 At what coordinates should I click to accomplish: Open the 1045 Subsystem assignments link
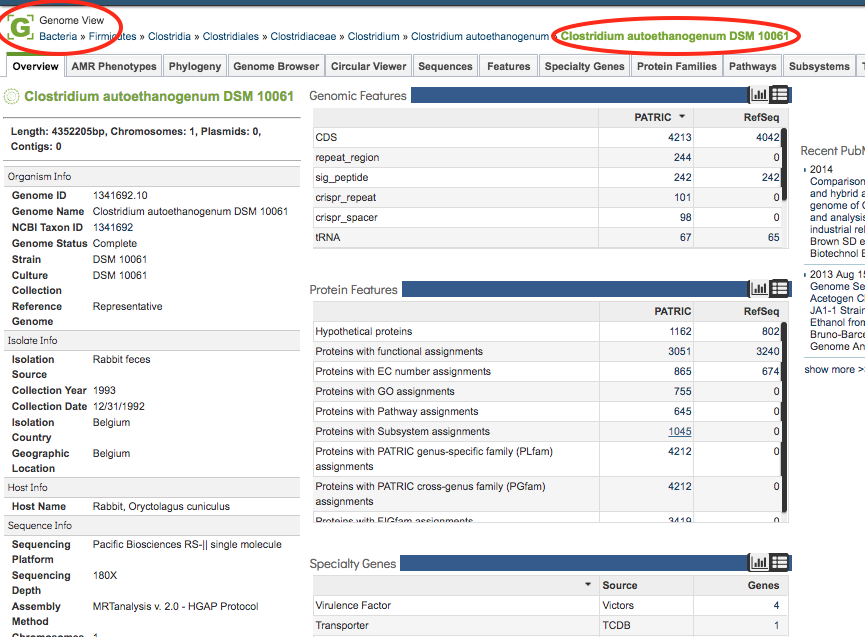click(680, 431)
